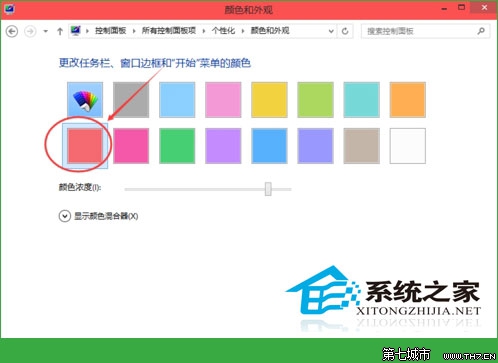The width and height of the screenshot is (498, 363).
Task: Click the 所有控制面板项 breadcrumb
Action: coord(169,31)
